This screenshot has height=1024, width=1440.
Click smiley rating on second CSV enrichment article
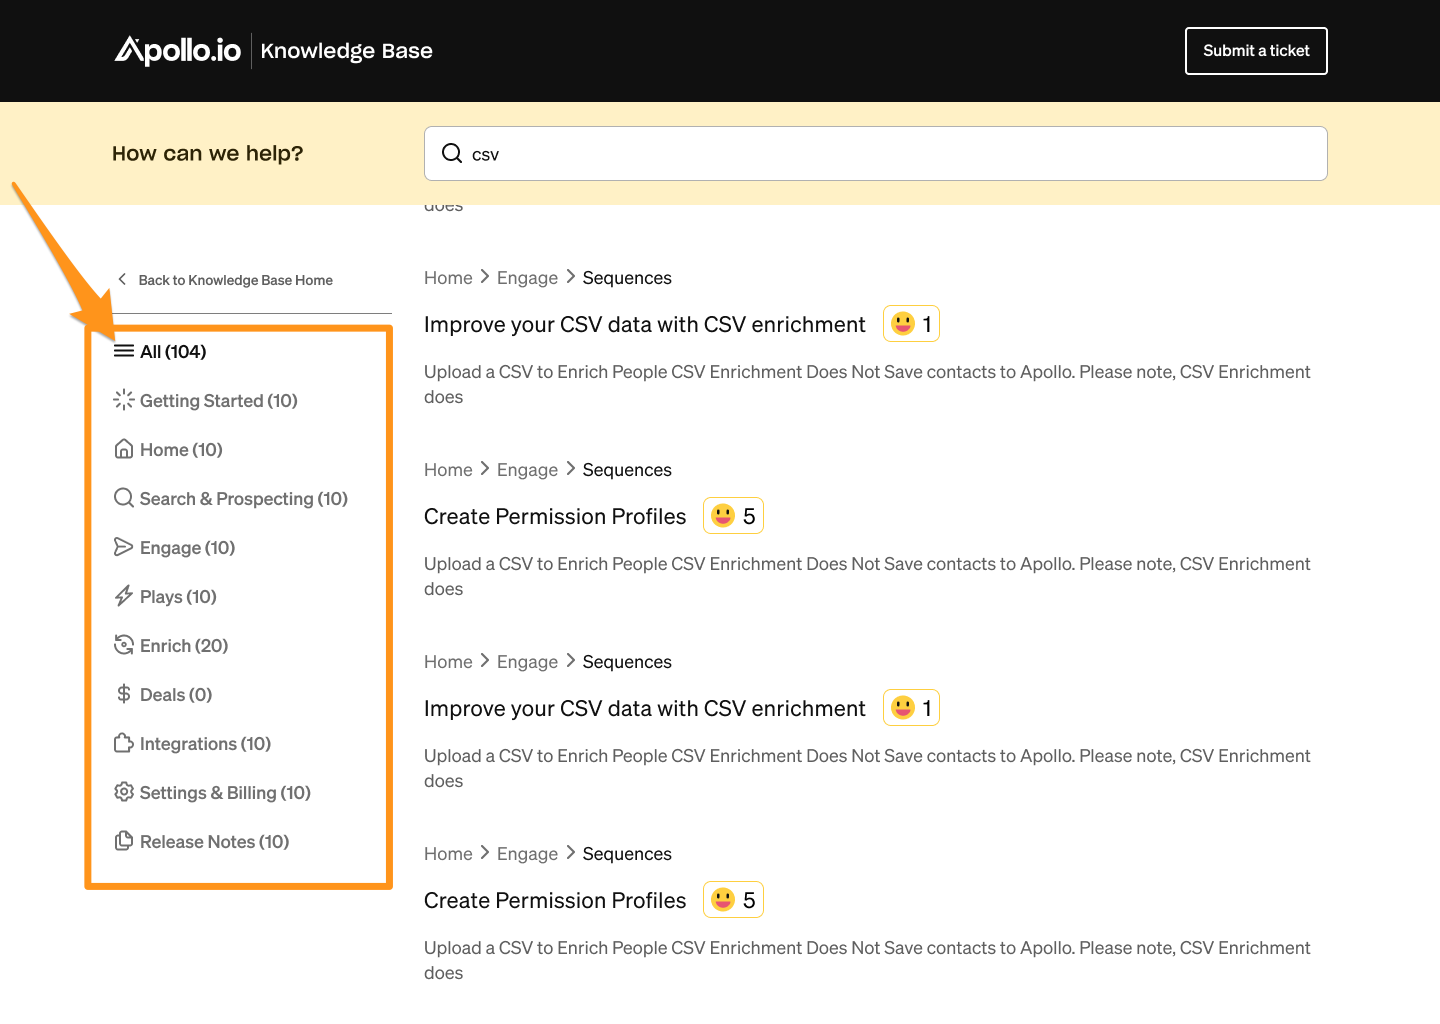pyautogui.click(x=911, y=708)
